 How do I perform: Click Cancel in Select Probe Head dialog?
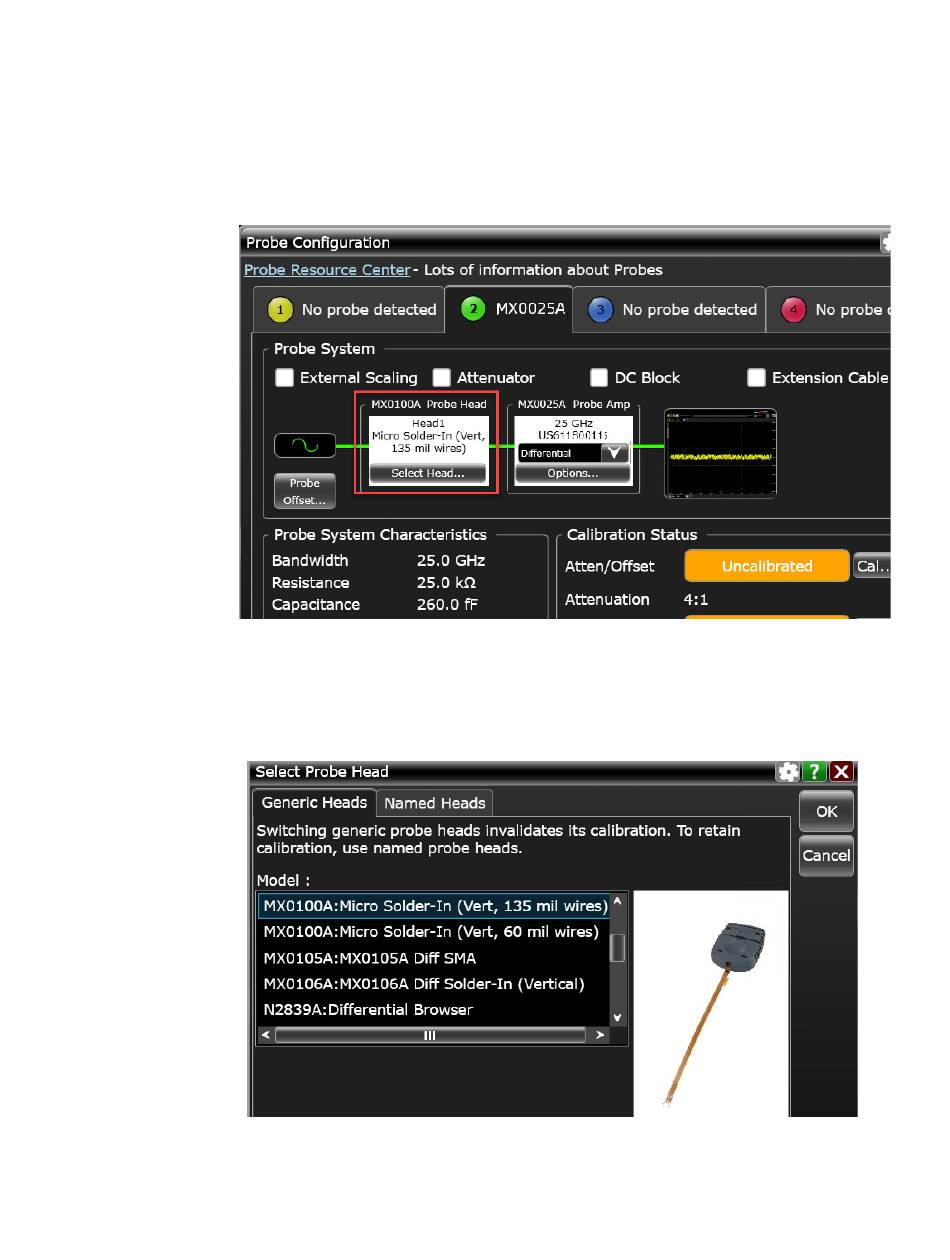tap(827, 856)
